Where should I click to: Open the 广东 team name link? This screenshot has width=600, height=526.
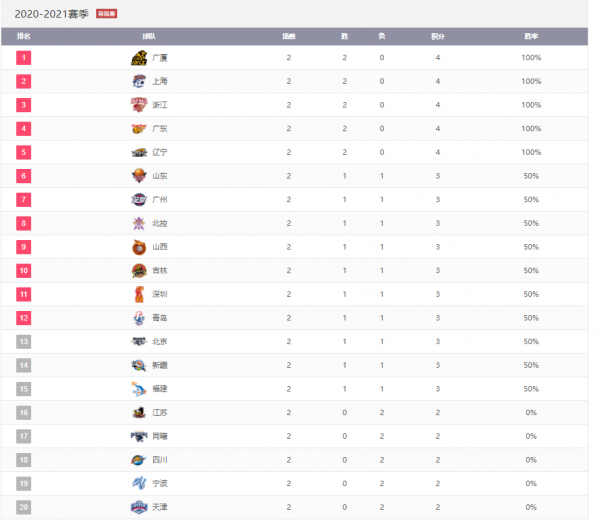160,128
